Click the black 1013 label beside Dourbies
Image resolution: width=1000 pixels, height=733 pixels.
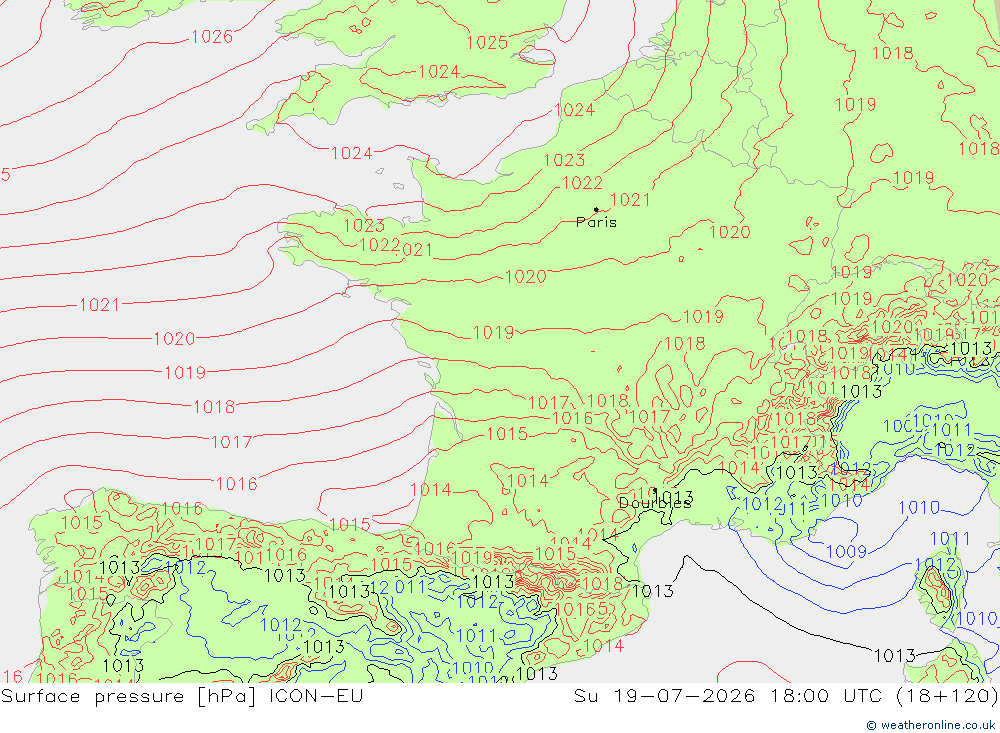673,497
